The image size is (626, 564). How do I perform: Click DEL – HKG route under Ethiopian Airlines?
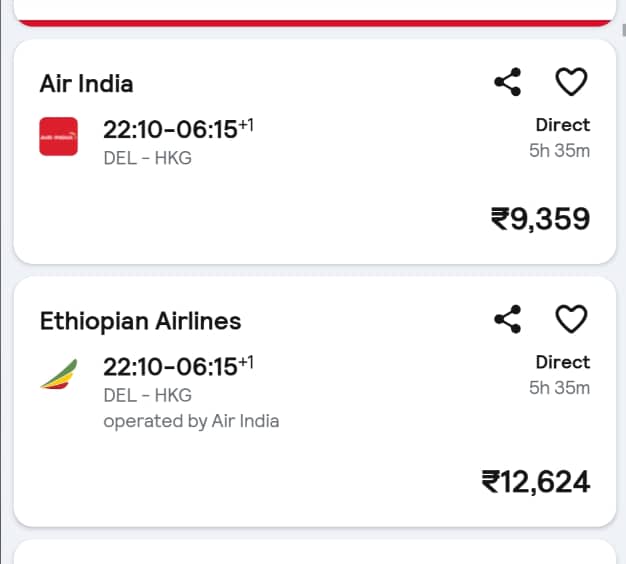coord(147,395)
